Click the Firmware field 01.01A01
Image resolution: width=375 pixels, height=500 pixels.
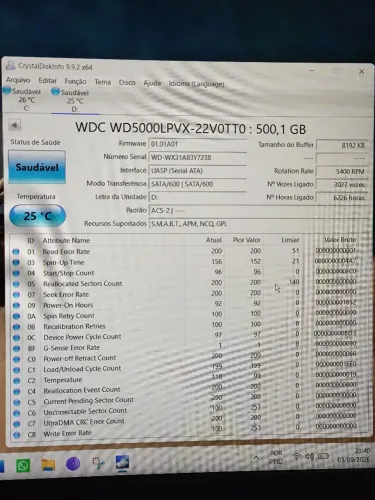pos(197,144)
